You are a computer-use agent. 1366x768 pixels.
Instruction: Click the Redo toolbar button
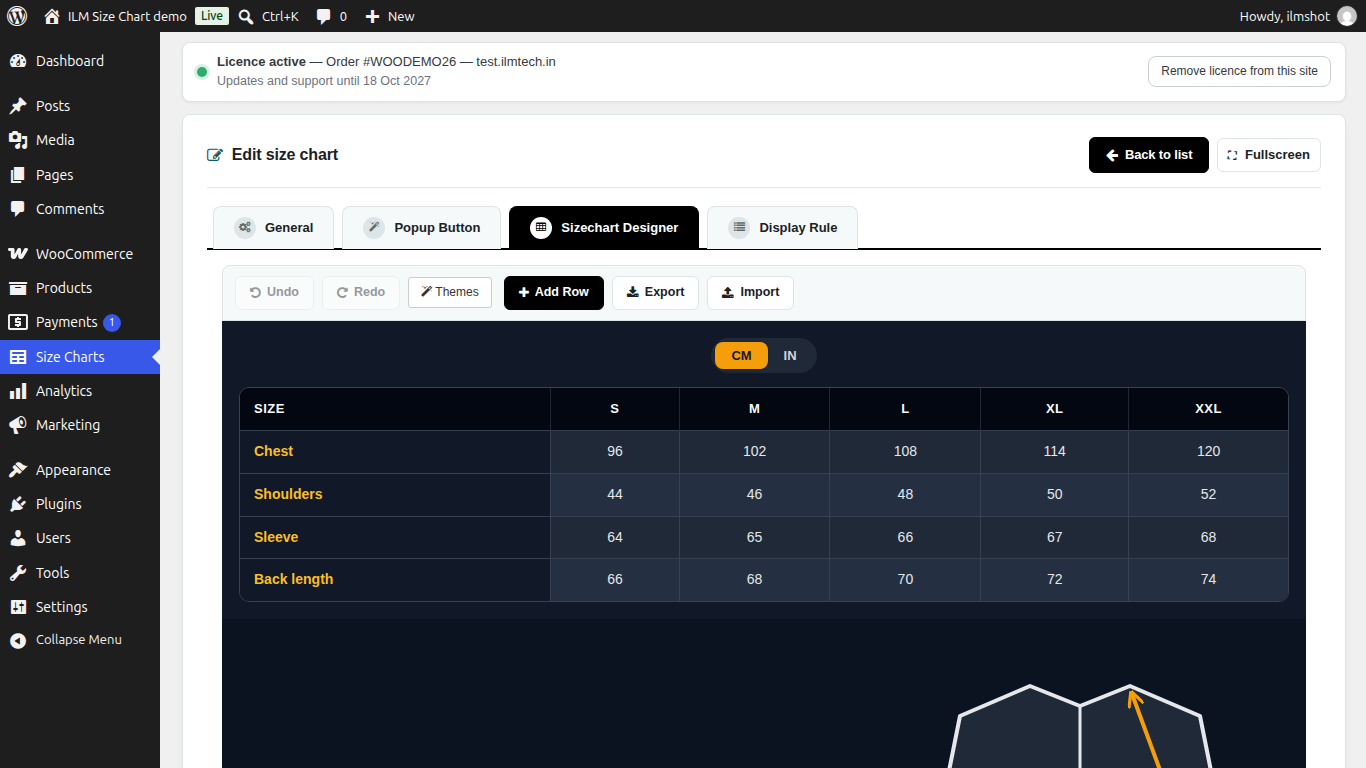[x=361, y=292]
